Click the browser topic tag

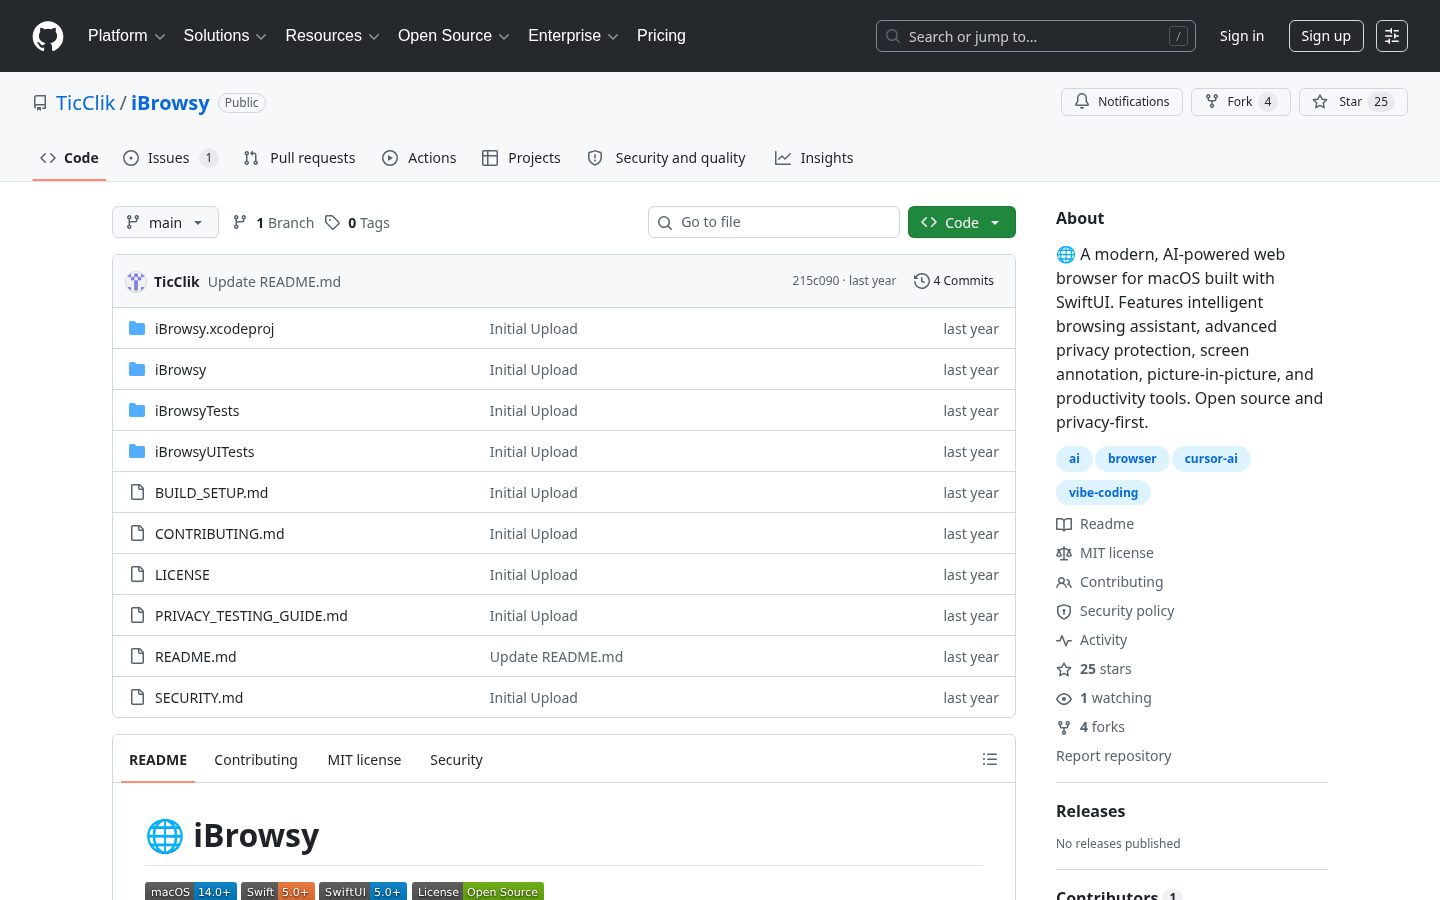[x=1132, y=459]
